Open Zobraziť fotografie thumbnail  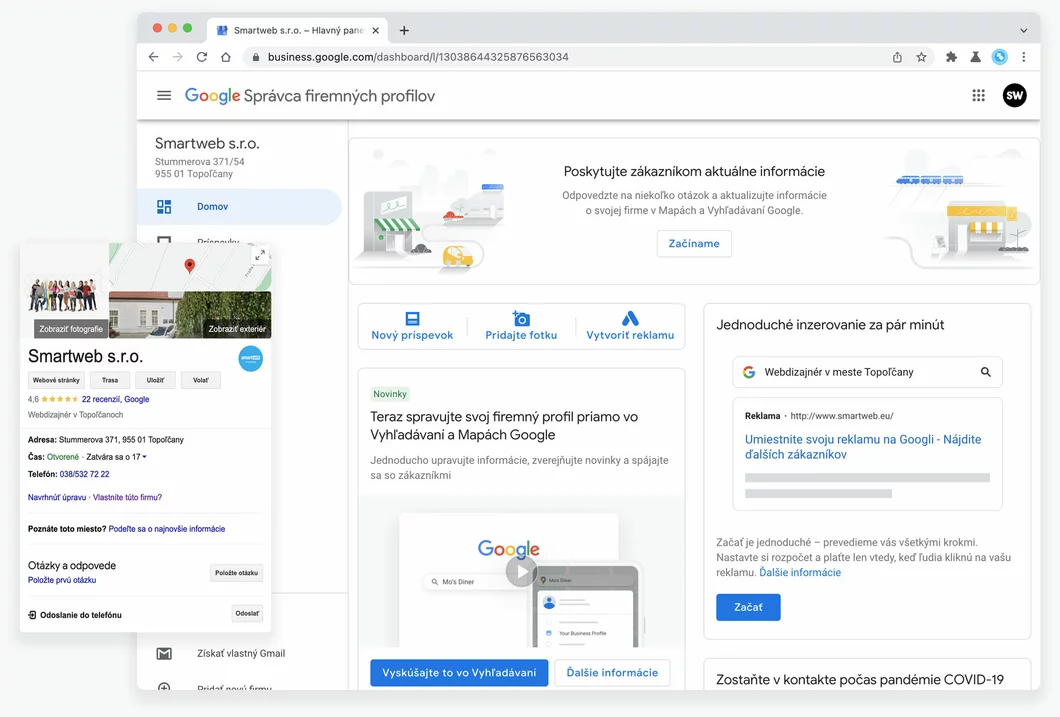click(x=70, y=329)
